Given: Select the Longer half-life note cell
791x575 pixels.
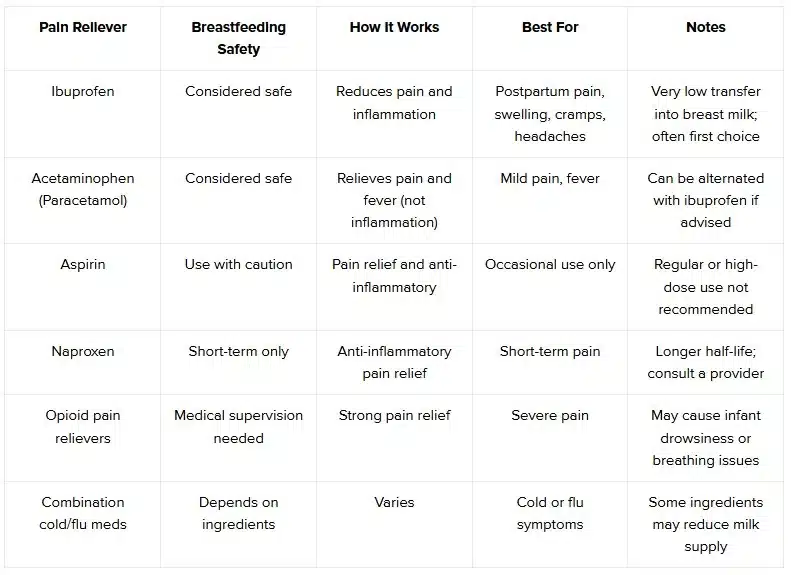Looking at the screenshot, I should pos(706,362).
